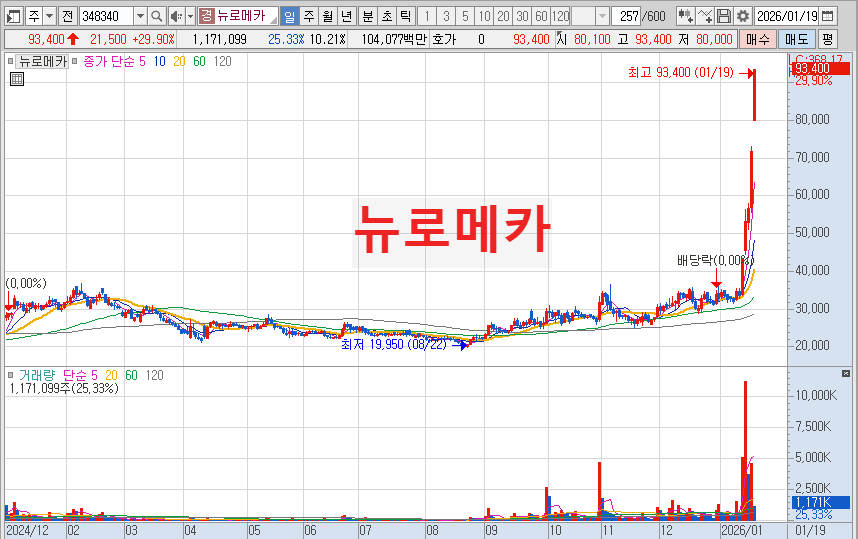This screenshot has height=539, width=858.
Task: Close the volume panel with X icon
Action: click(x=846, y=374)
